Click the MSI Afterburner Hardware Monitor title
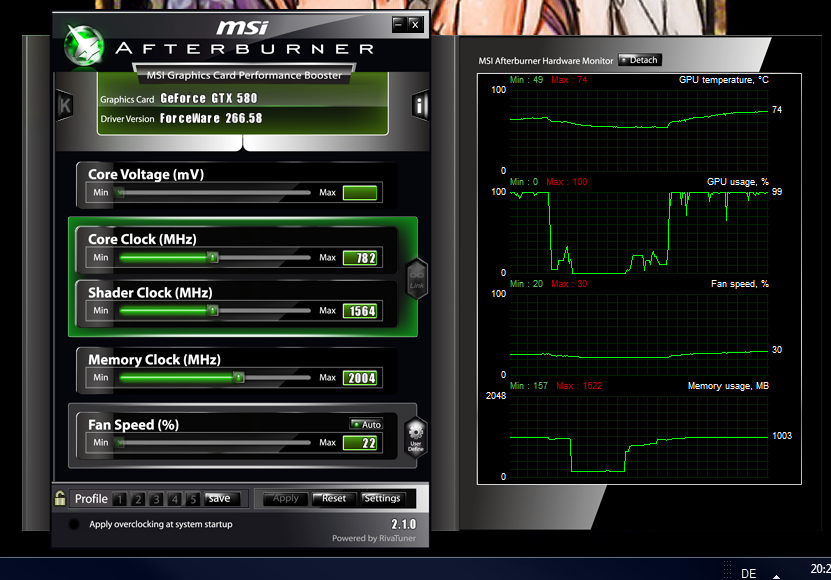This screenshot has width=831, height=580. 545,61
